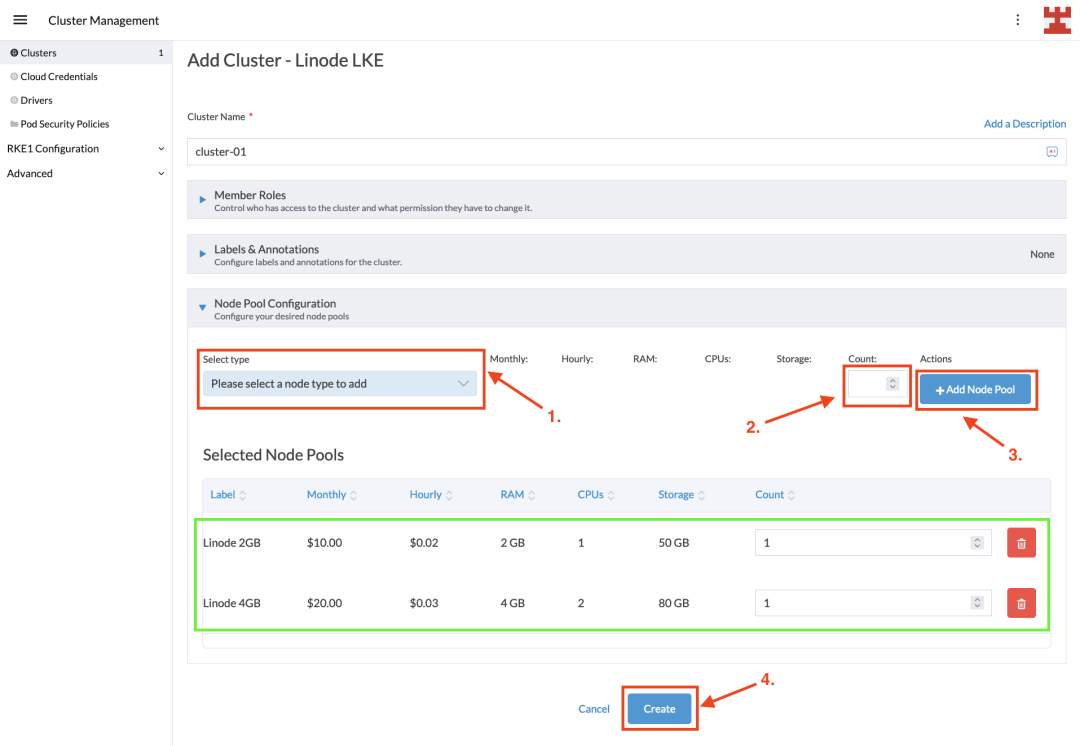
Task: Adjust the Linode 2GB count stepper
Action: coord(976,543)
